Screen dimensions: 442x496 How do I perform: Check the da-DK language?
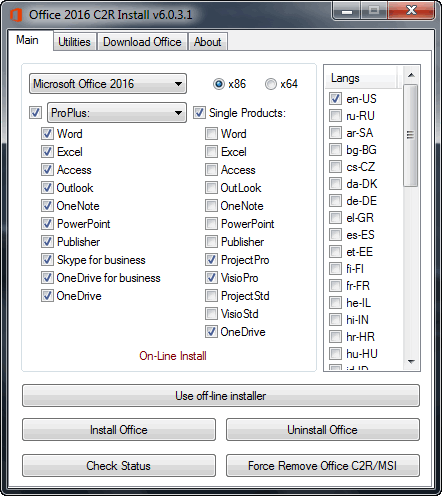click(335, 184)
